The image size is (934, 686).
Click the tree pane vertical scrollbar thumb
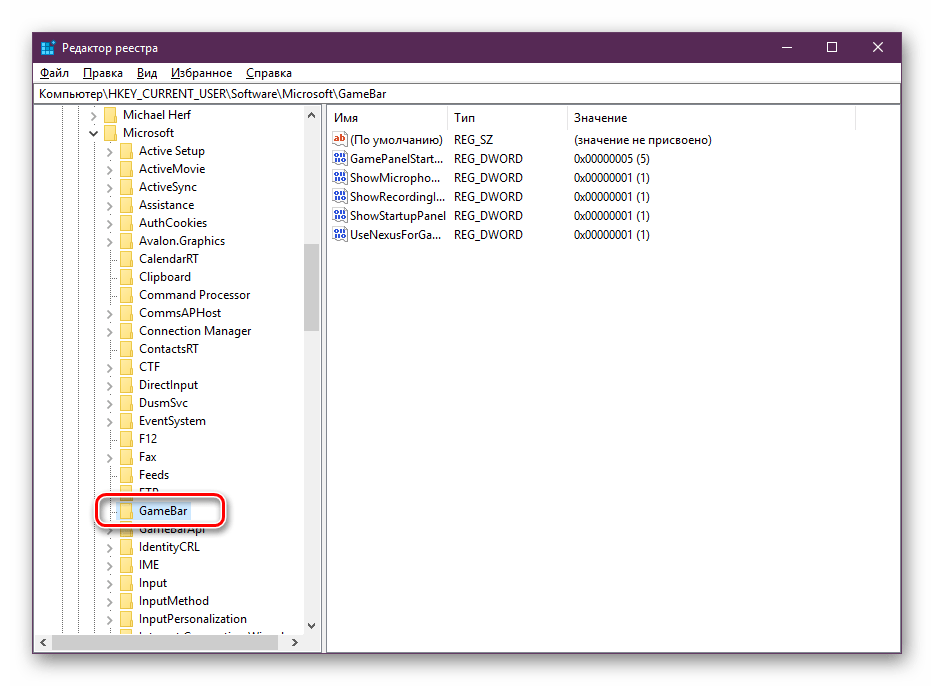[311, 285]
